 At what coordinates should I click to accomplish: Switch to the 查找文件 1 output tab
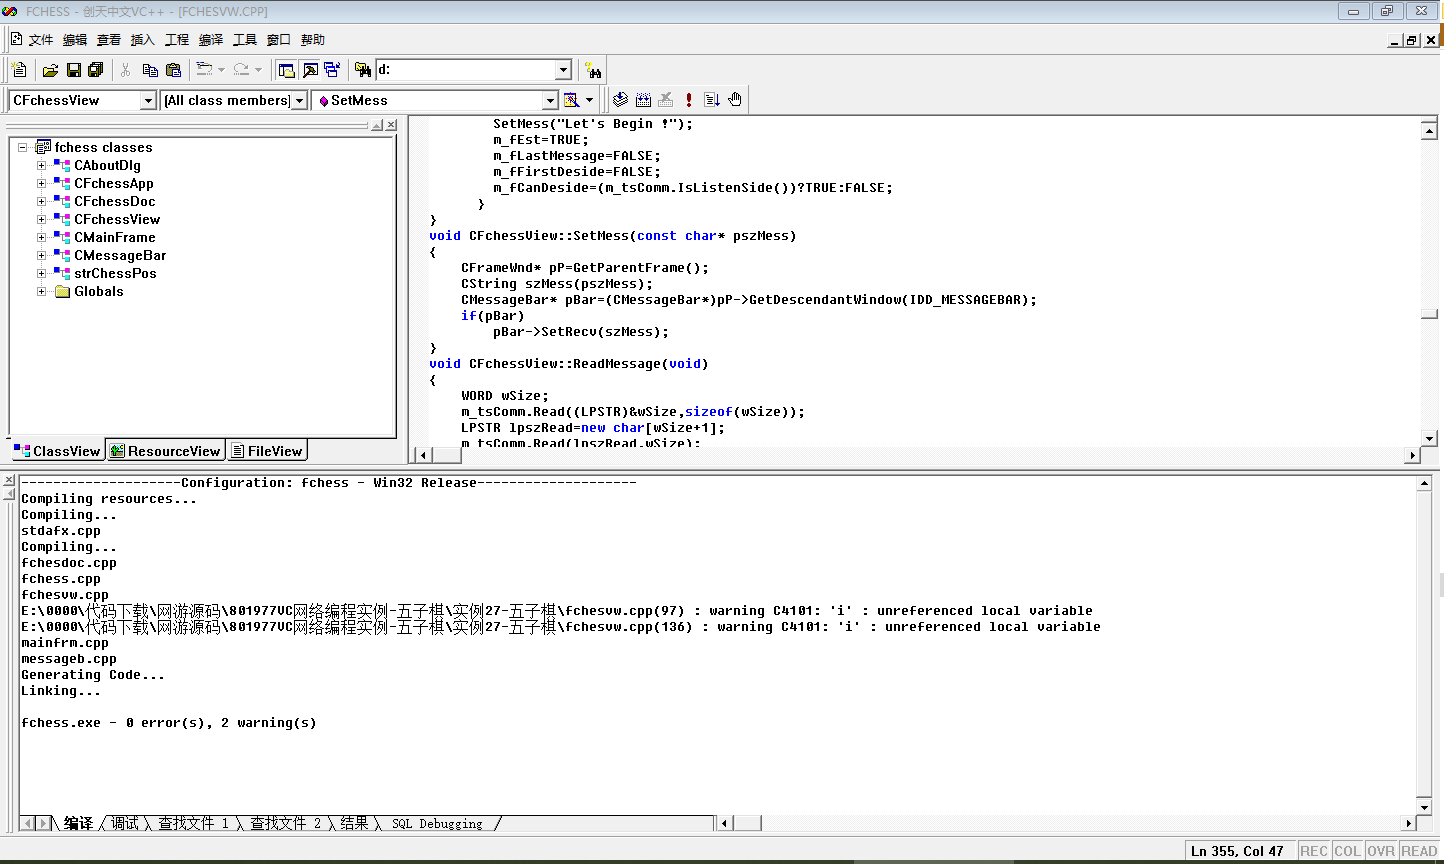(x=194, y=823)
